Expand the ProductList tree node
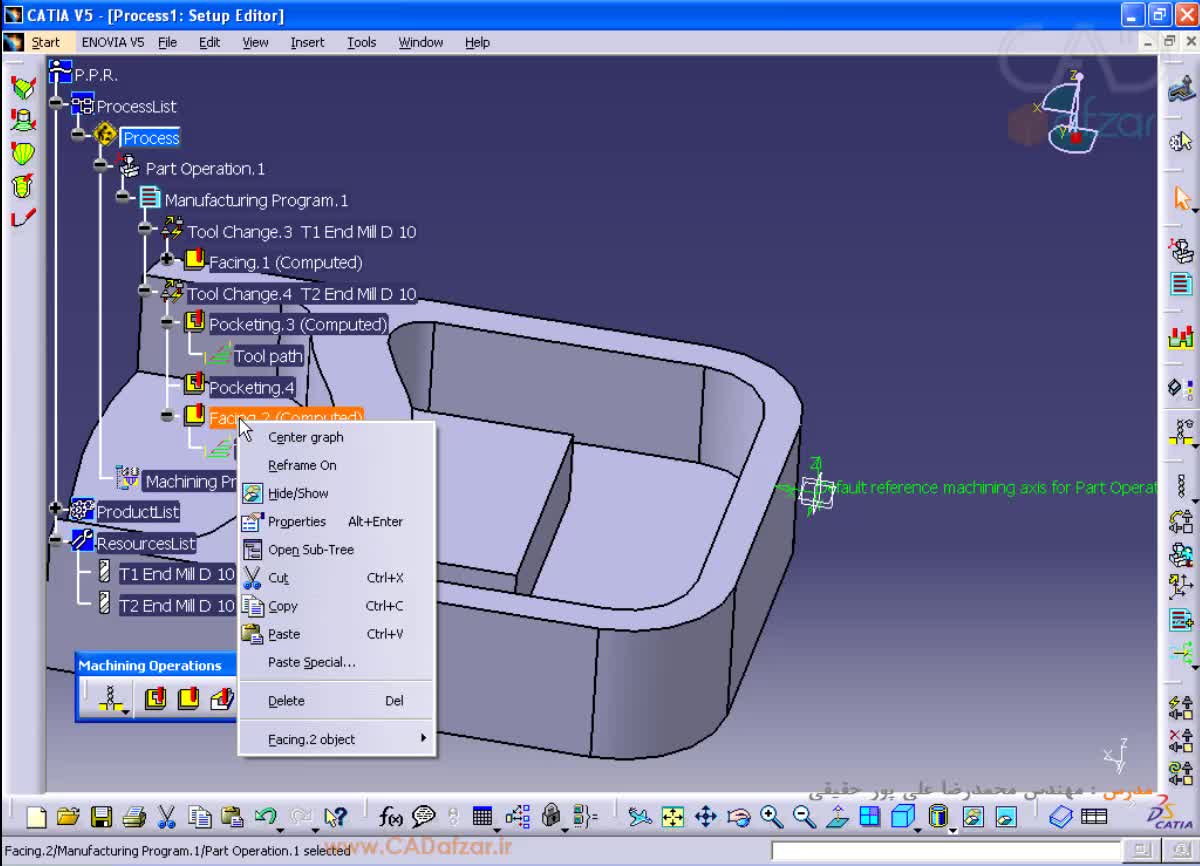 [56, 509]
